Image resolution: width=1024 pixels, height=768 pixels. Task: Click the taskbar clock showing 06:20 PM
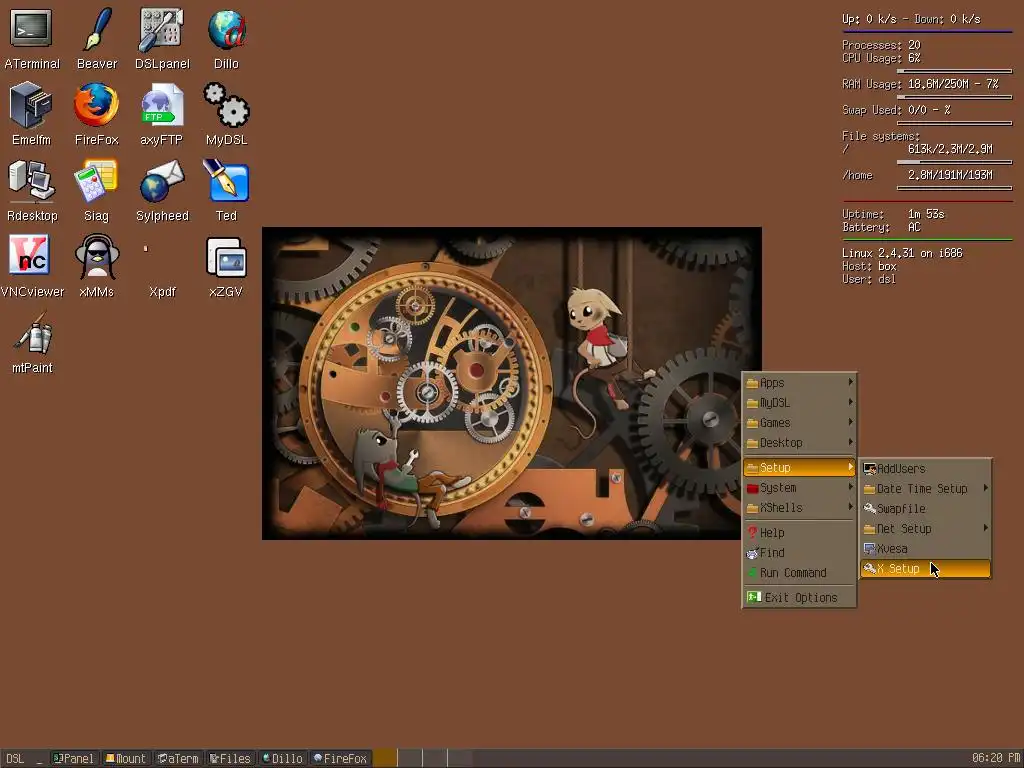click(995, 758)
